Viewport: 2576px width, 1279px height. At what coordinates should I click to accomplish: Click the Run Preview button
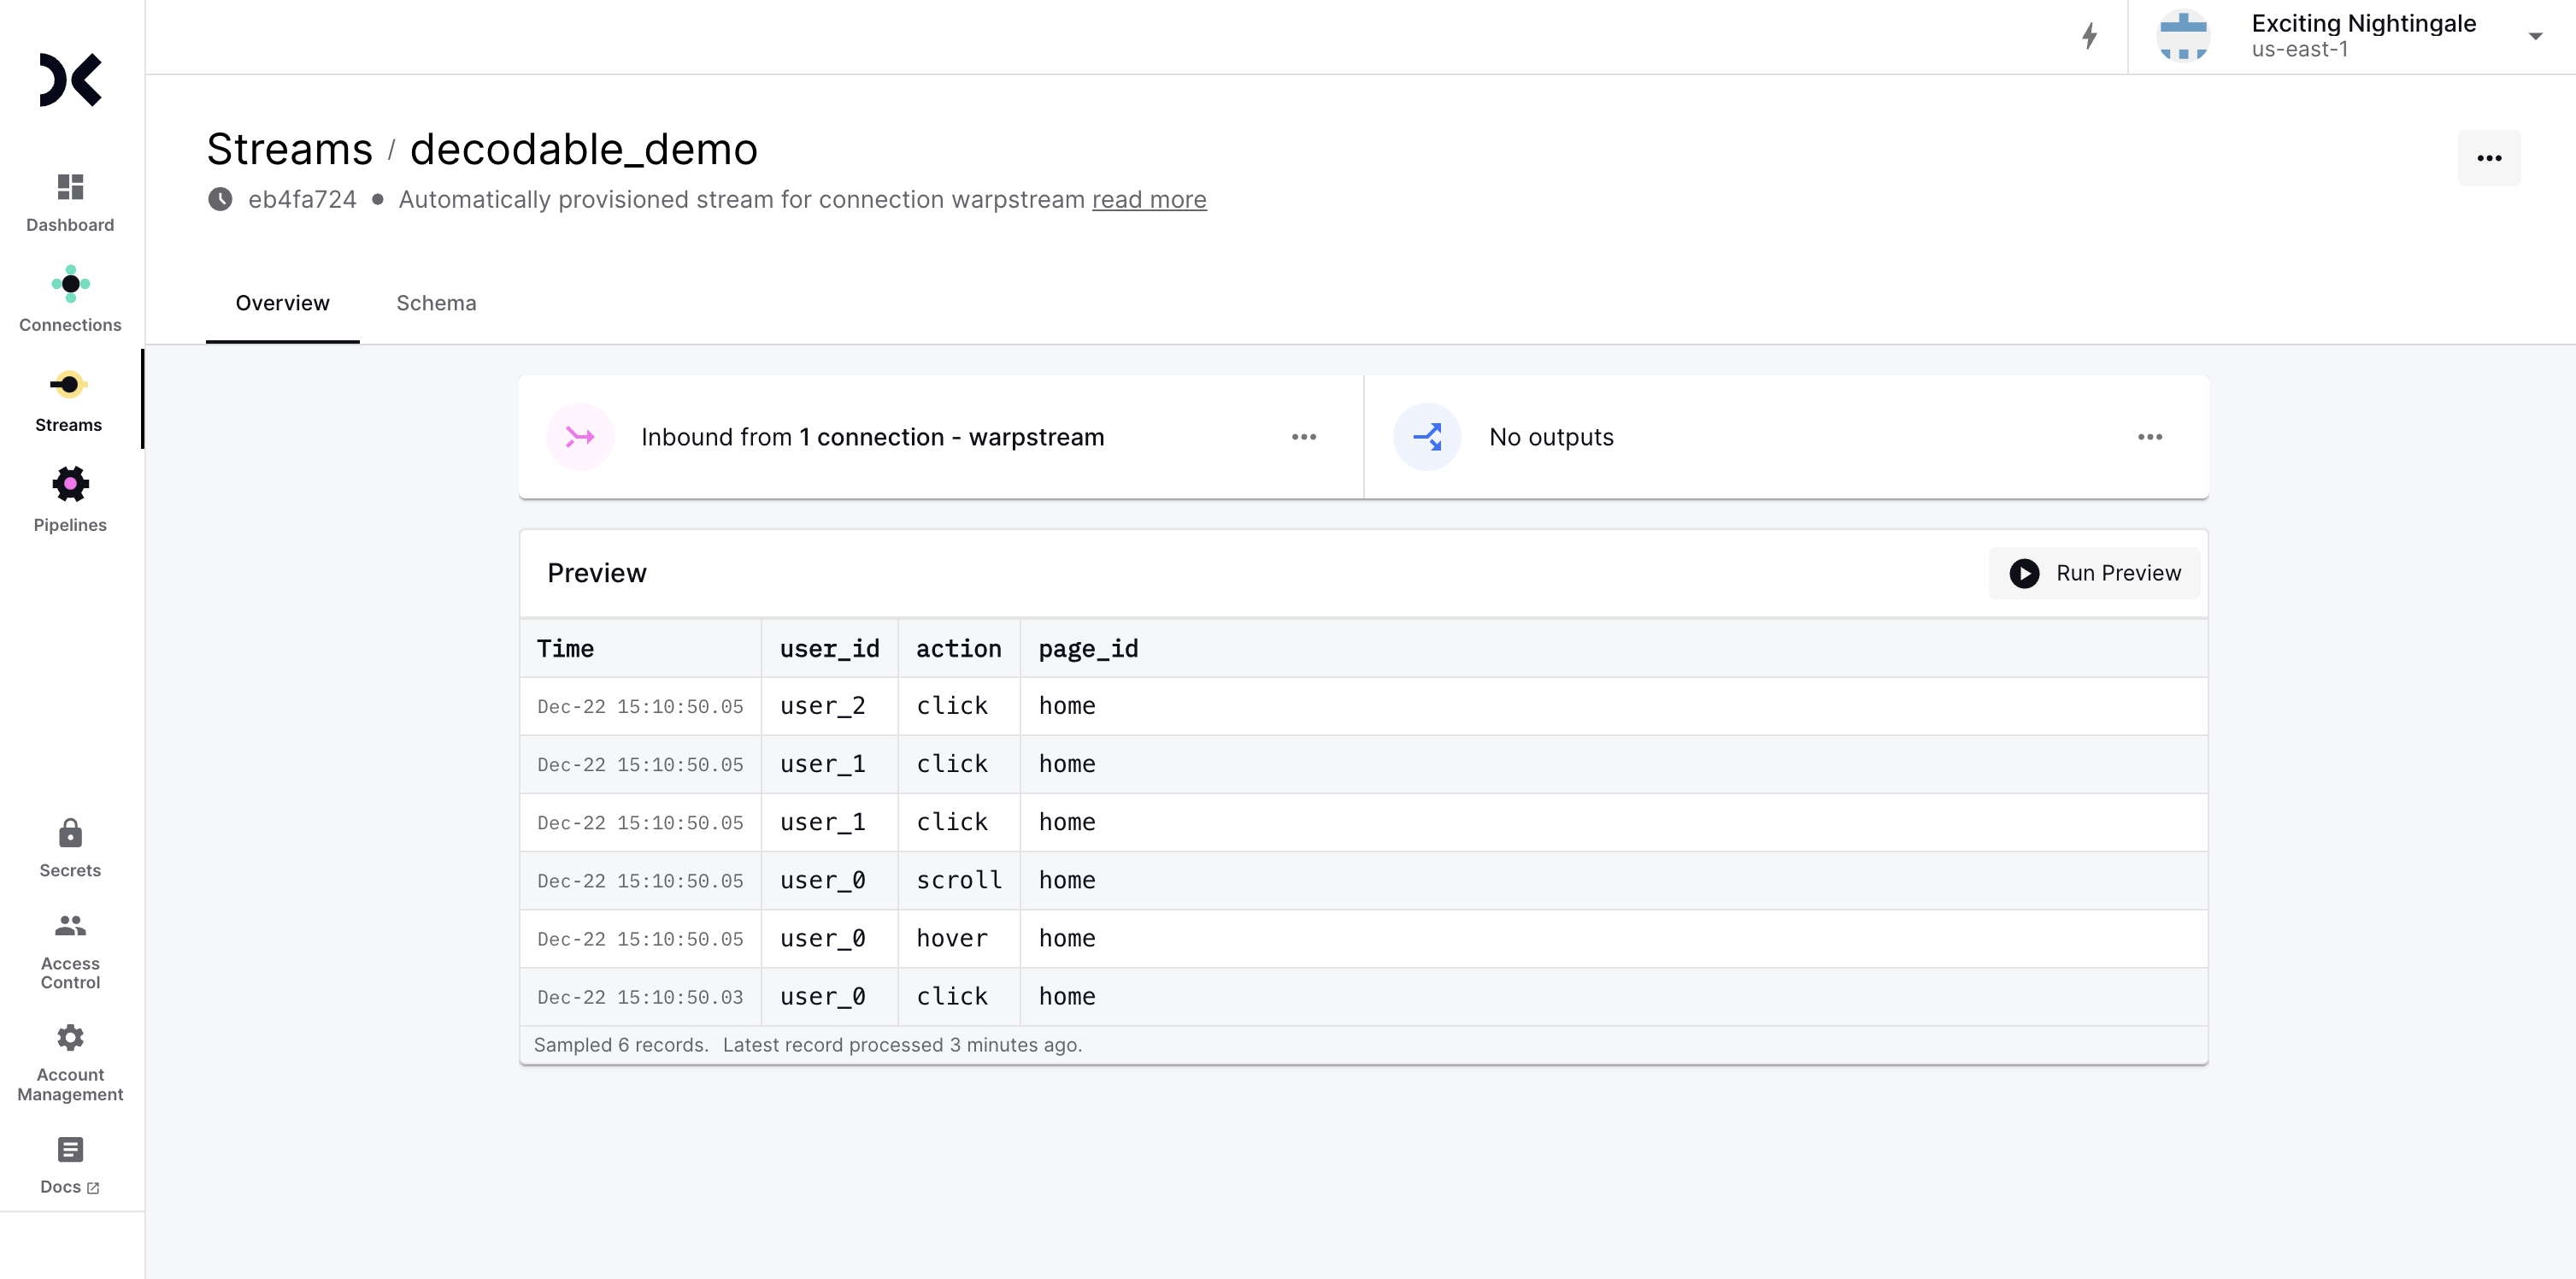(2094, 573)
